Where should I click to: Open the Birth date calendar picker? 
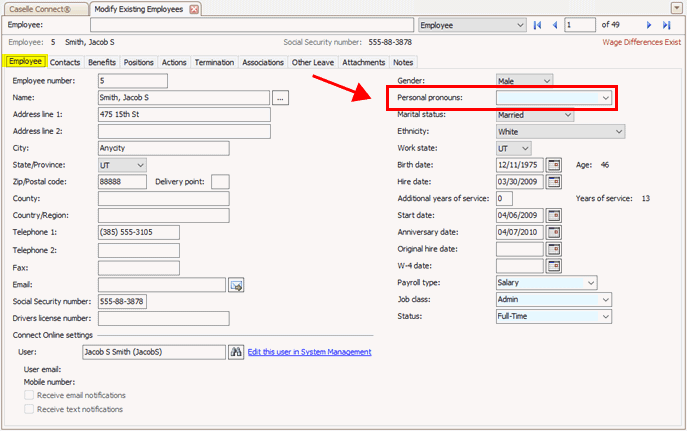click(x=553, y=165)
